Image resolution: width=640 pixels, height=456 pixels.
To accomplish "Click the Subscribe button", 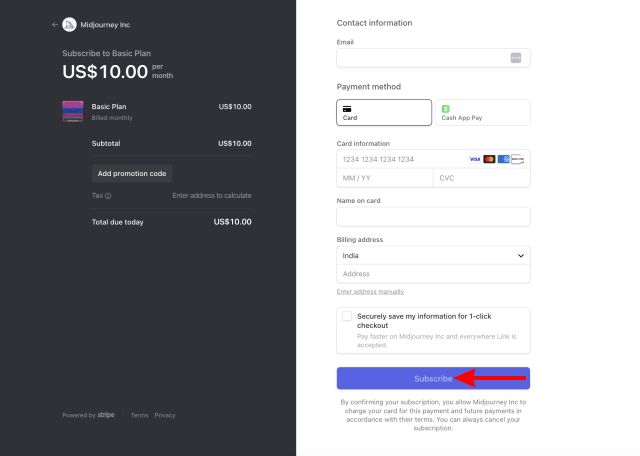I will tap(433, 378).
